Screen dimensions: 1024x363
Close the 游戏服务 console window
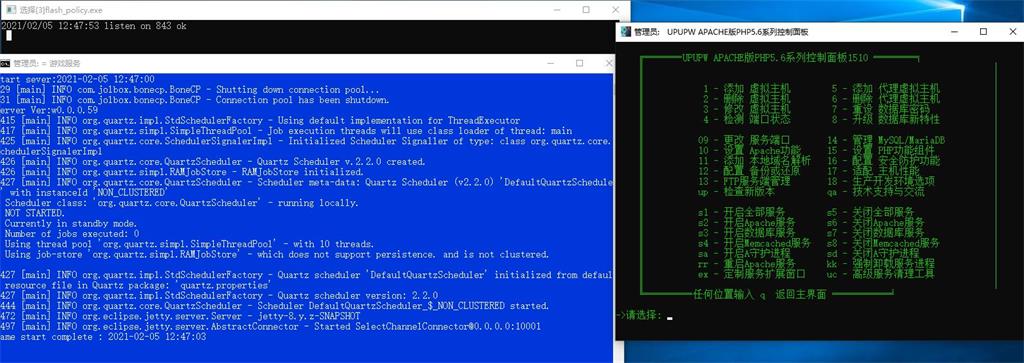tap(607, 63)
